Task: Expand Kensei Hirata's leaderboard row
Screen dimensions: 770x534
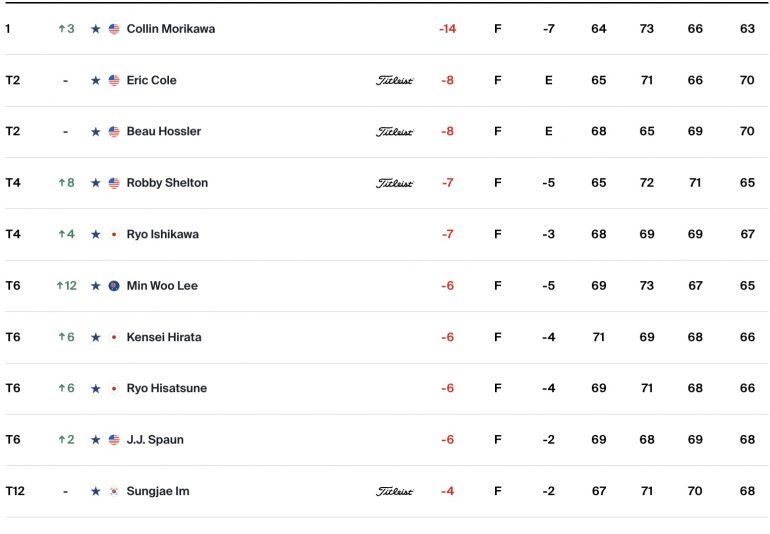Action: [385, 337]
